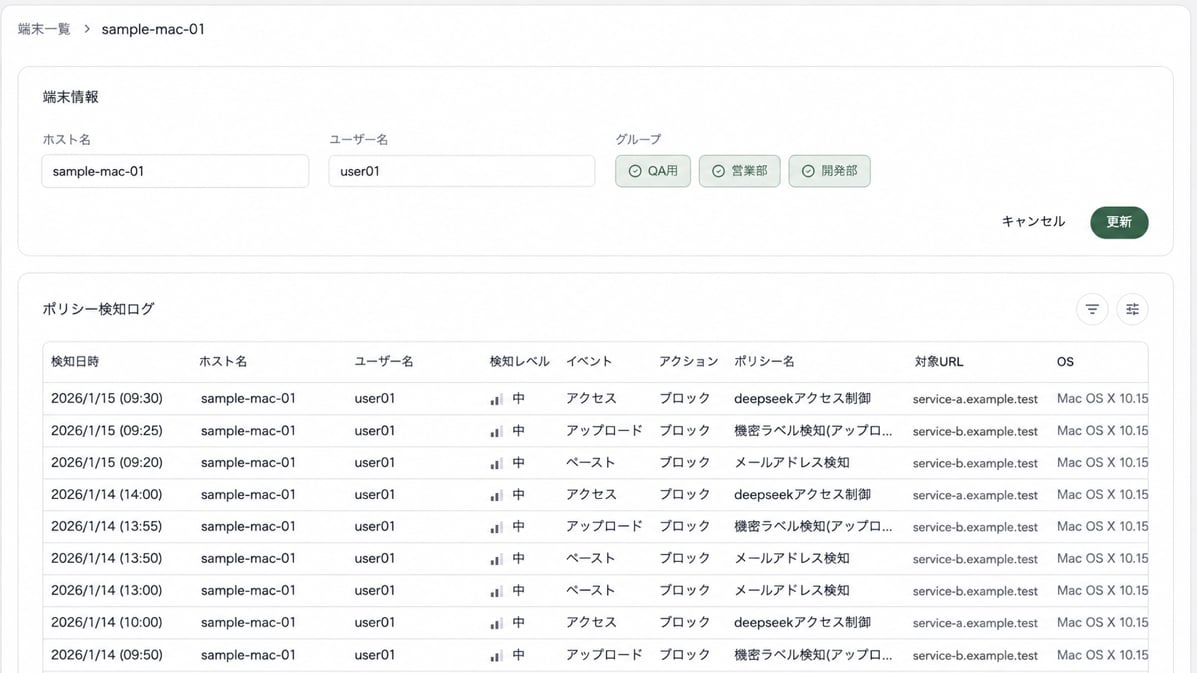Select the 2026/1/14 (14:00) log row
Viewport: 1197px width, 673px height.
595,494
